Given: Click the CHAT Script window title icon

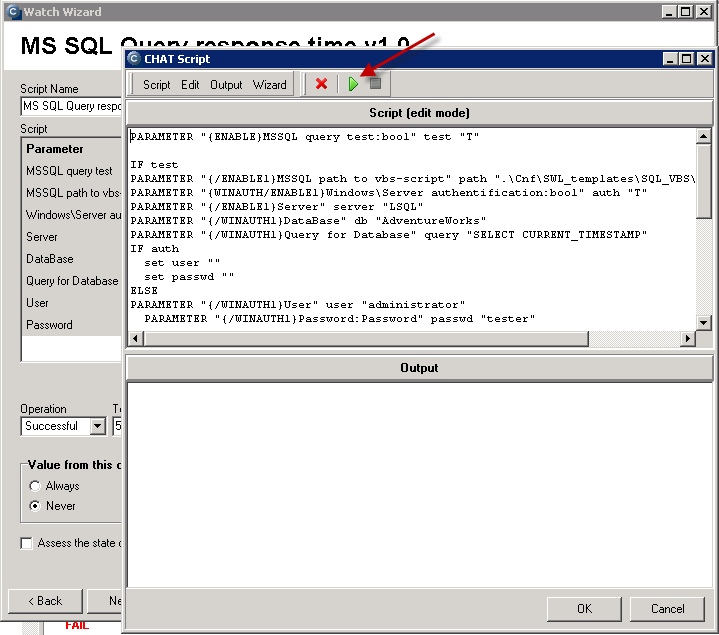Looking at the screenshot, I should coord(134,59).
